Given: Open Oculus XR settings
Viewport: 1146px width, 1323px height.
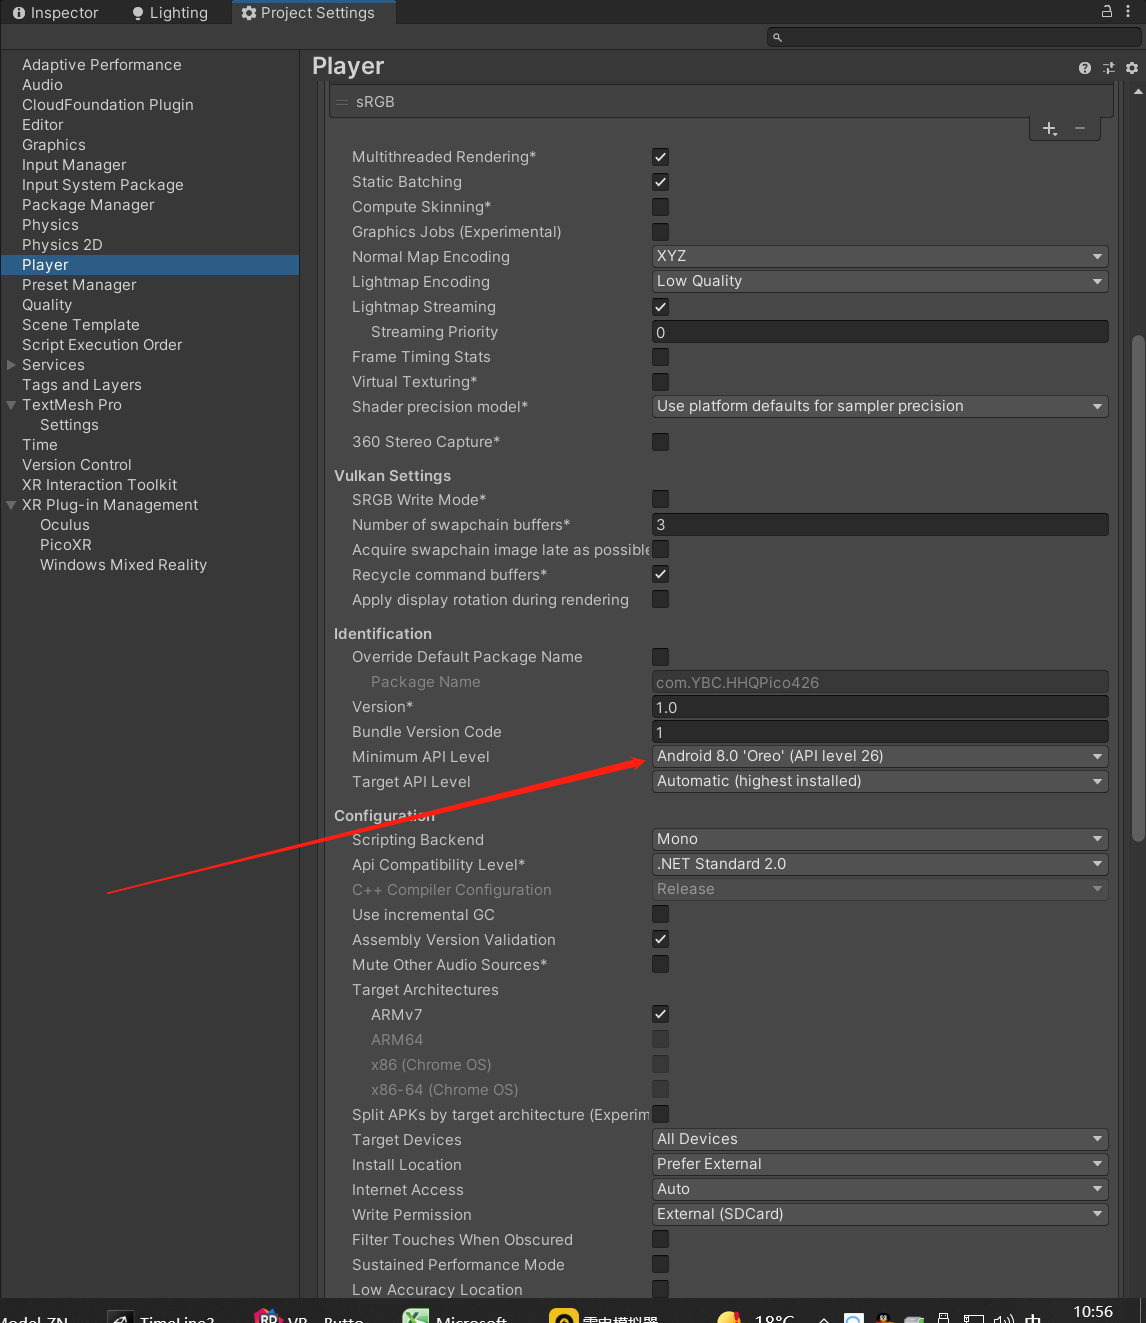Looking at the screenshot, I should [x=65, y=525].
